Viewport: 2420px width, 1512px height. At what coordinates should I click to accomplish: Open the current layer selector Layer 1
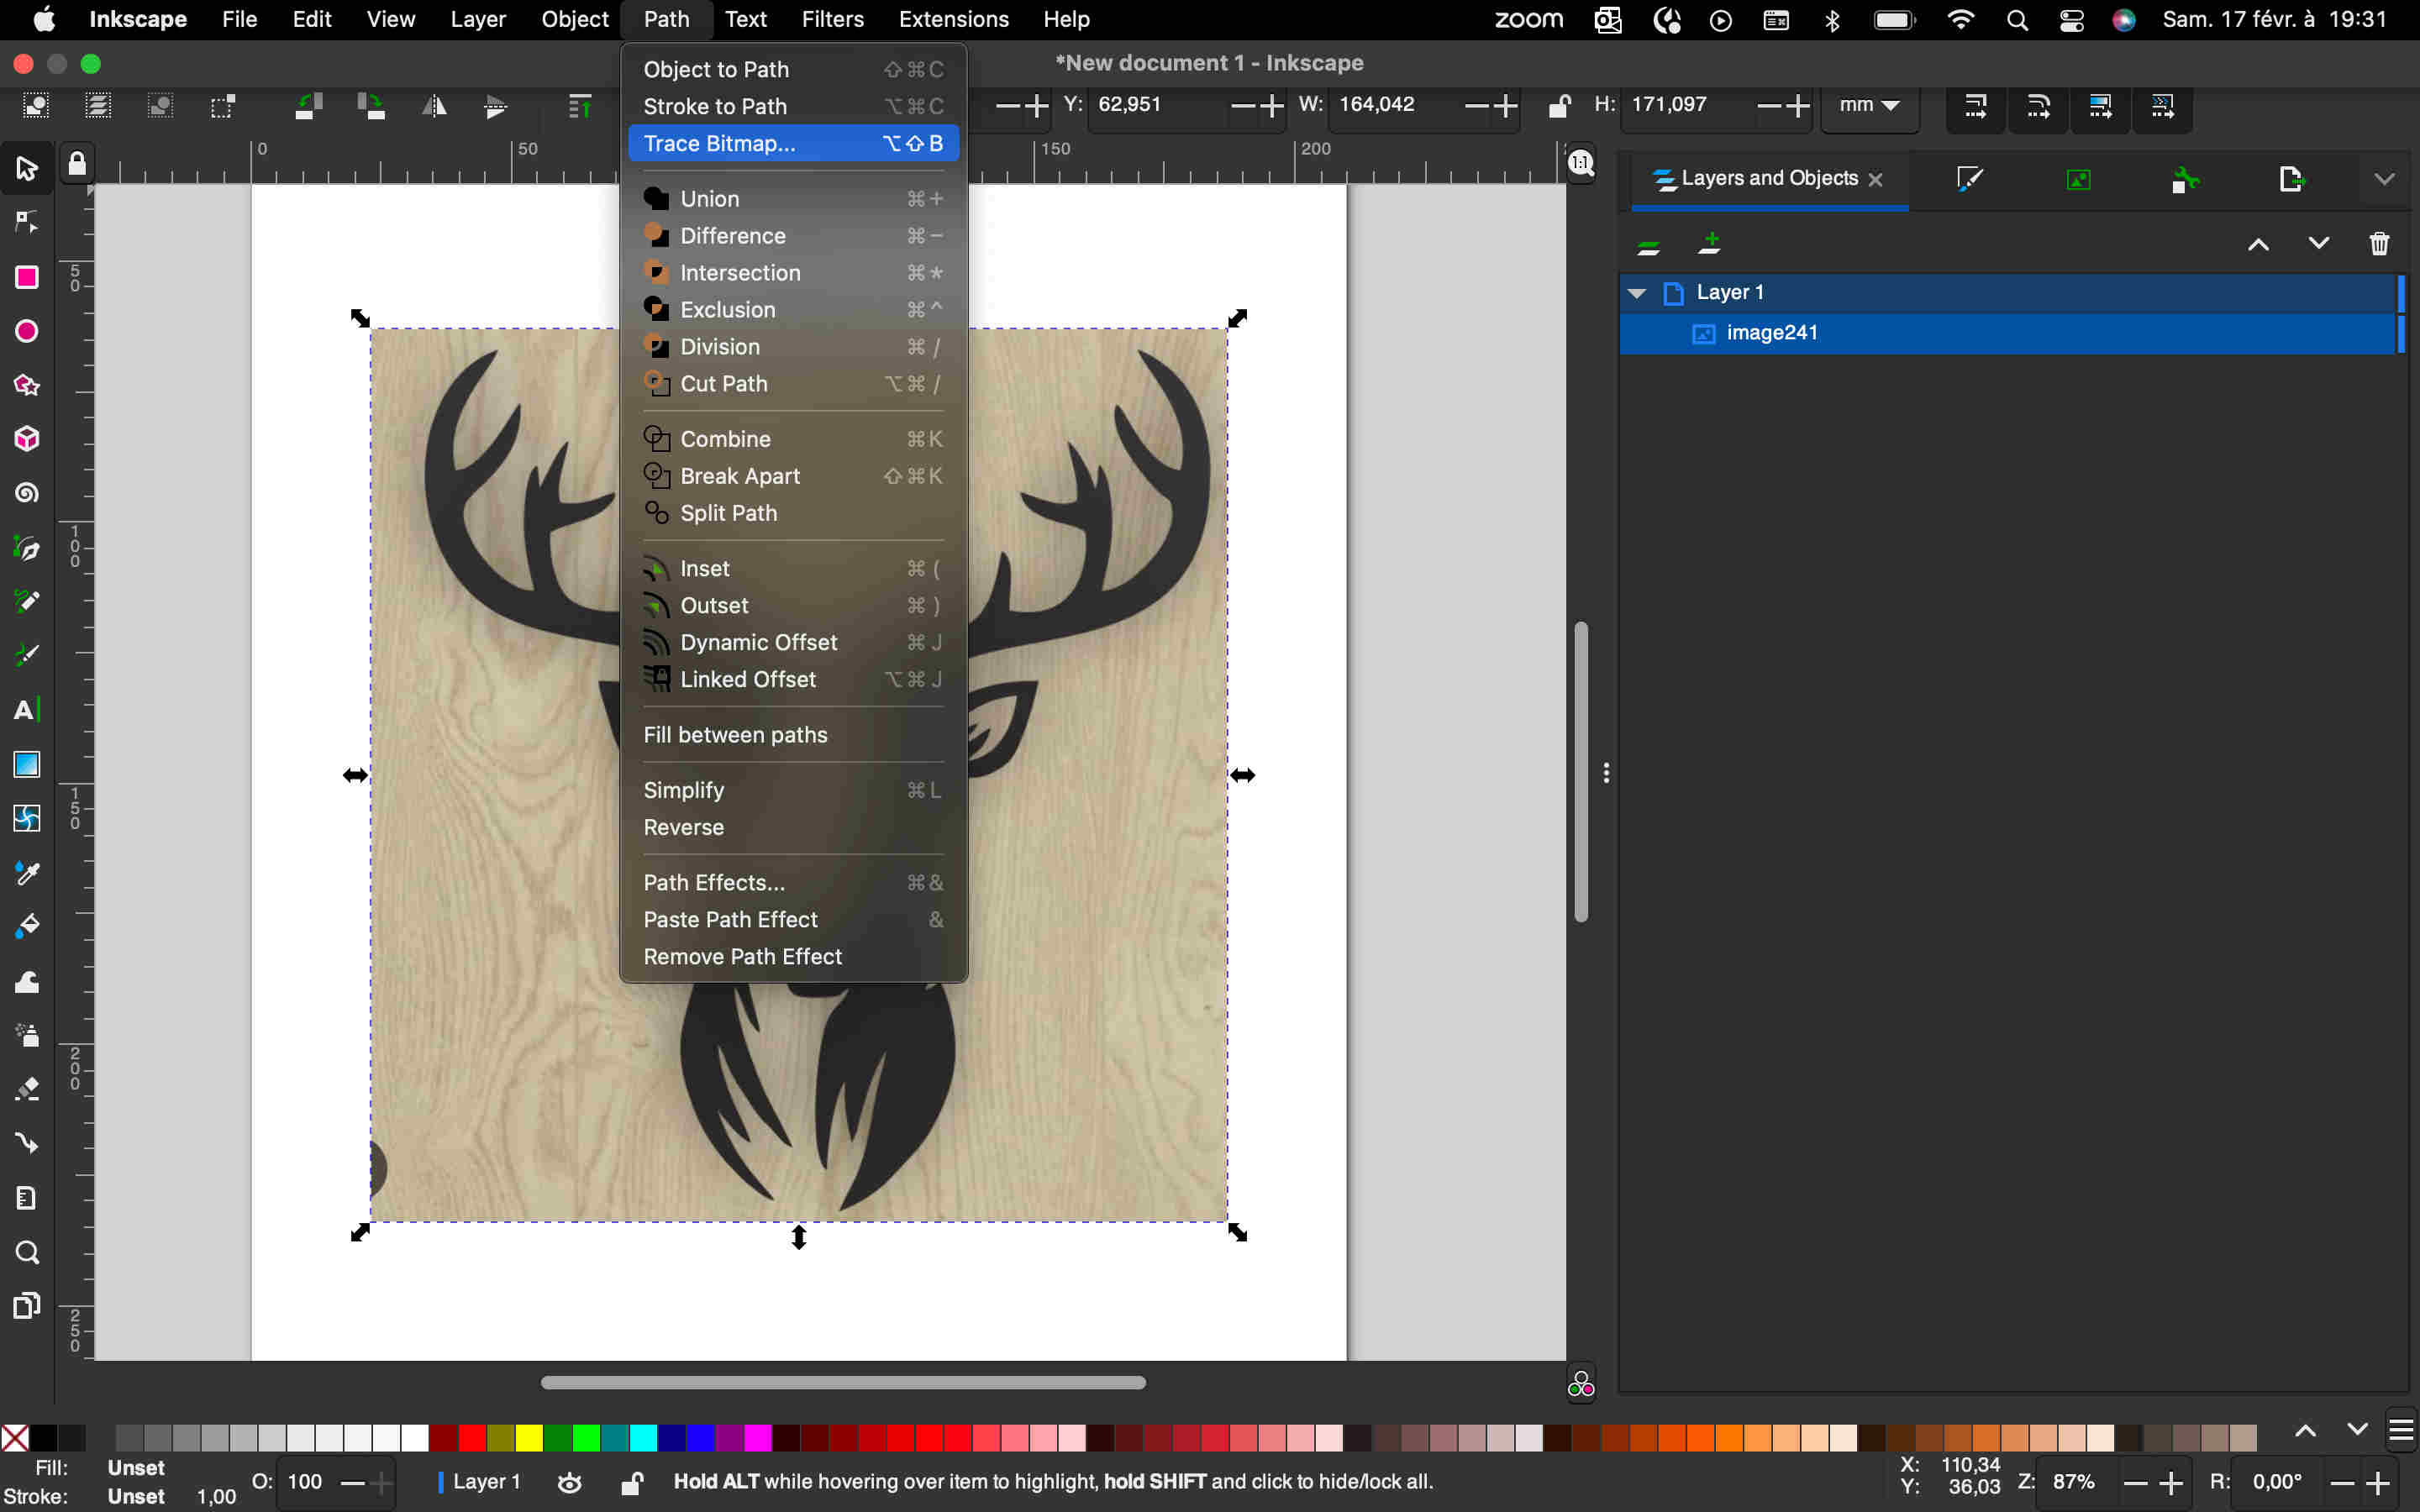(x=481, y=1482)
